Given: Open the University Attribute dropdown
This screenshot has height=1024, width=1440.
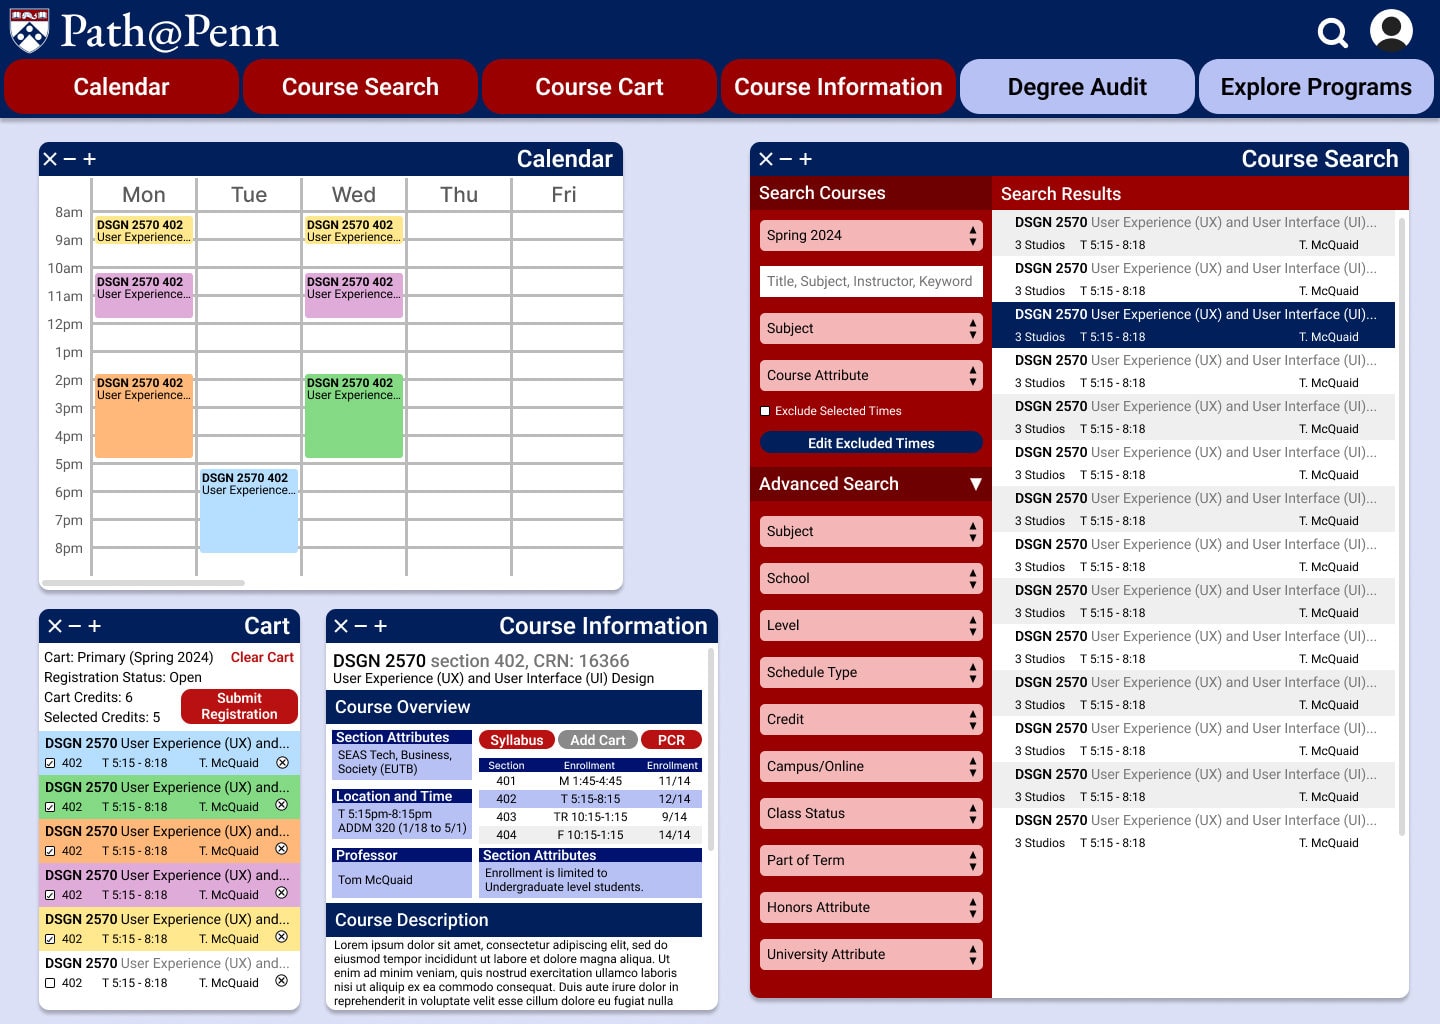Looking at the screenshot, I should [871, 954].
